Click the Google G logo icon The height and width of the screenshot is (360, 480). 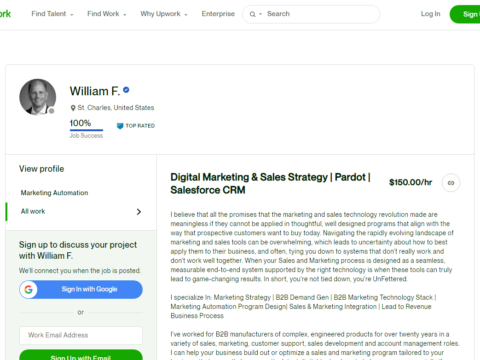click(28, 289)
